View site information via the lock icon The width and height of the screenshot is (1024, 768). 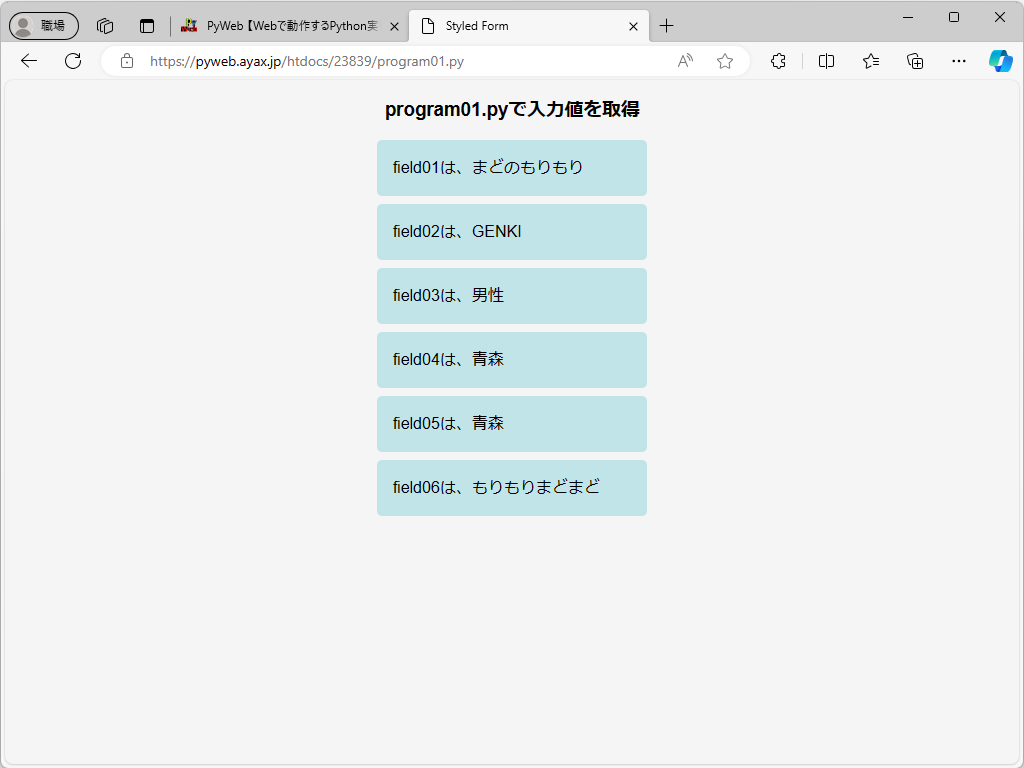click(126, 61)
